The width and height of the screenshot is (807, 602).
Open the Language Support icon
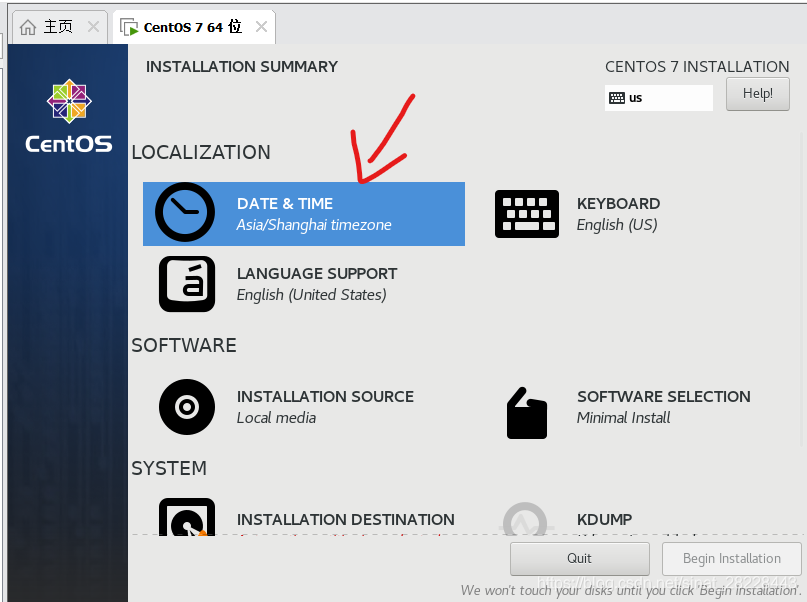point(187,284)
